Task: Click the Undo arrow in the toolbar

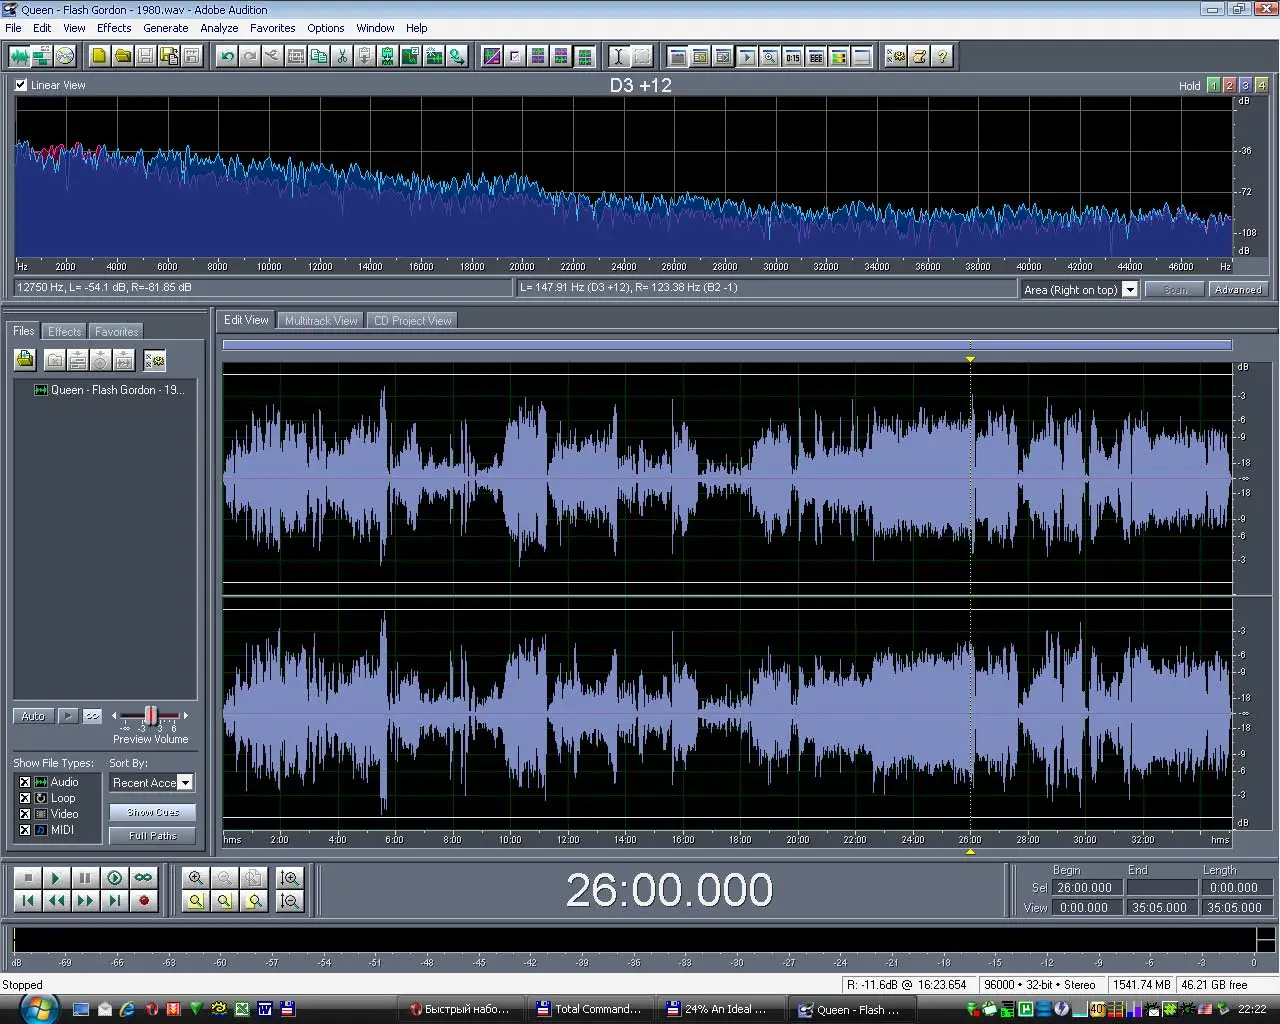Action: [x=227, y=57]
